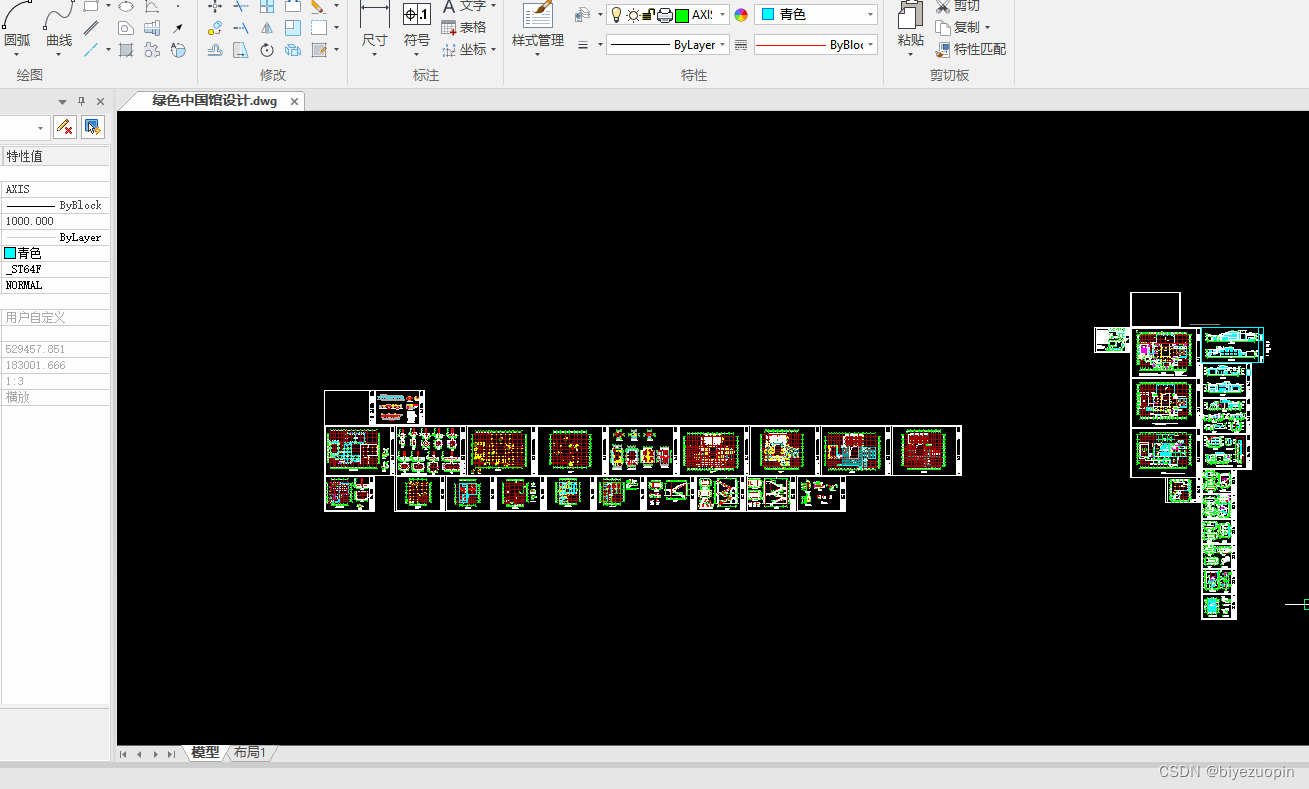Click the revision cloud puzzle-shaped icon
Viewport: 1309px width, 789px height.
[152, 49]
